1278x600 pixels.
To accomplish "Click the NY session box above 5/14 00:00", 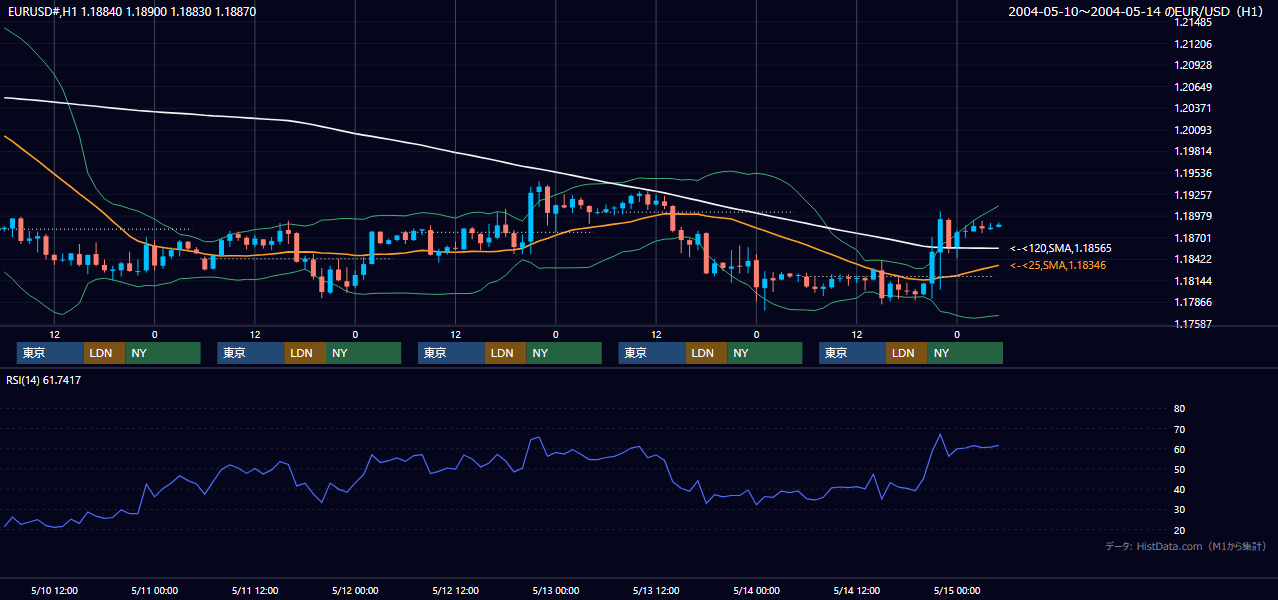I will coord(764,353).
